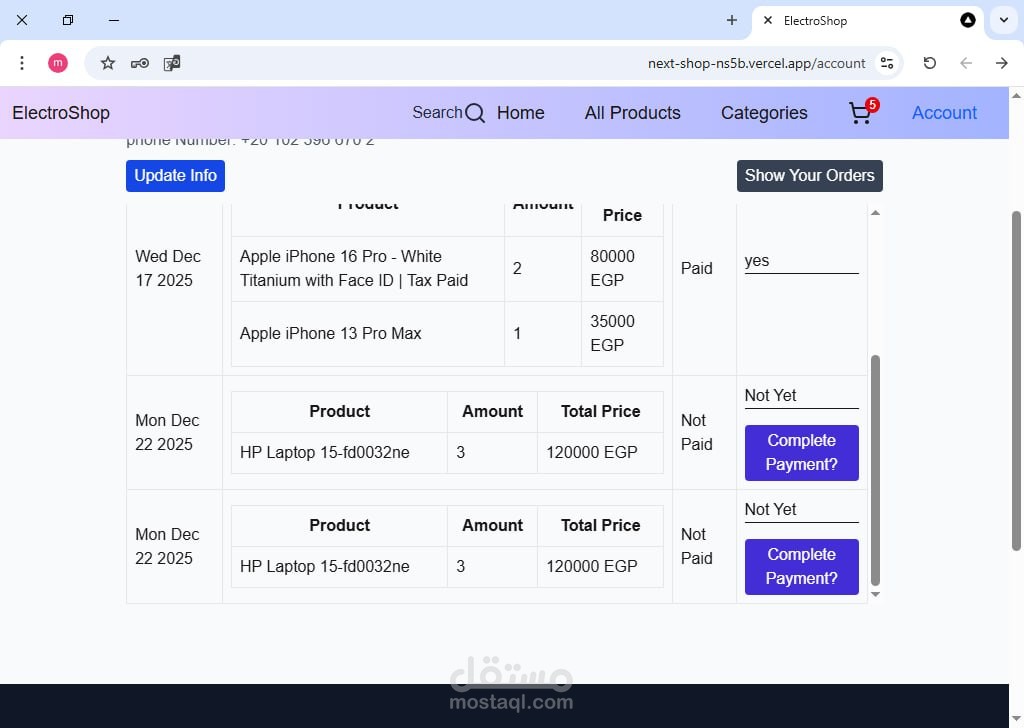Click the page vertical scrollbar thumb
The image size is (1024, 728).
[x=1016, y=381]
